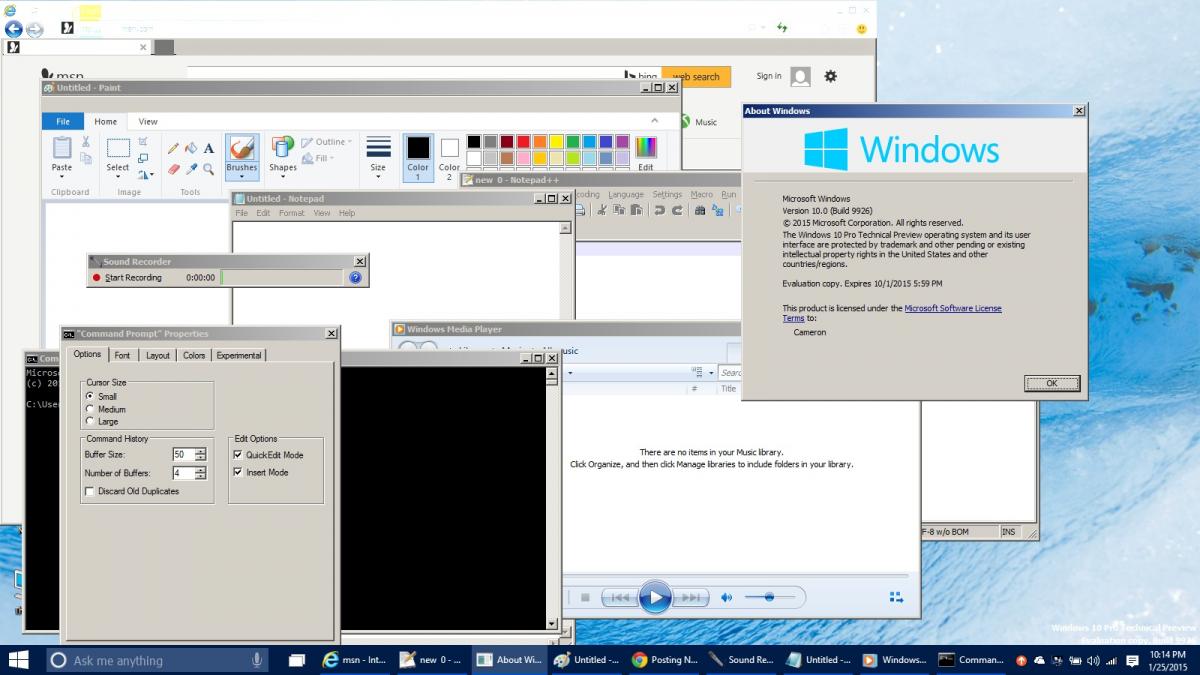Select the Pencil tool in Paint

pos(173,148)
